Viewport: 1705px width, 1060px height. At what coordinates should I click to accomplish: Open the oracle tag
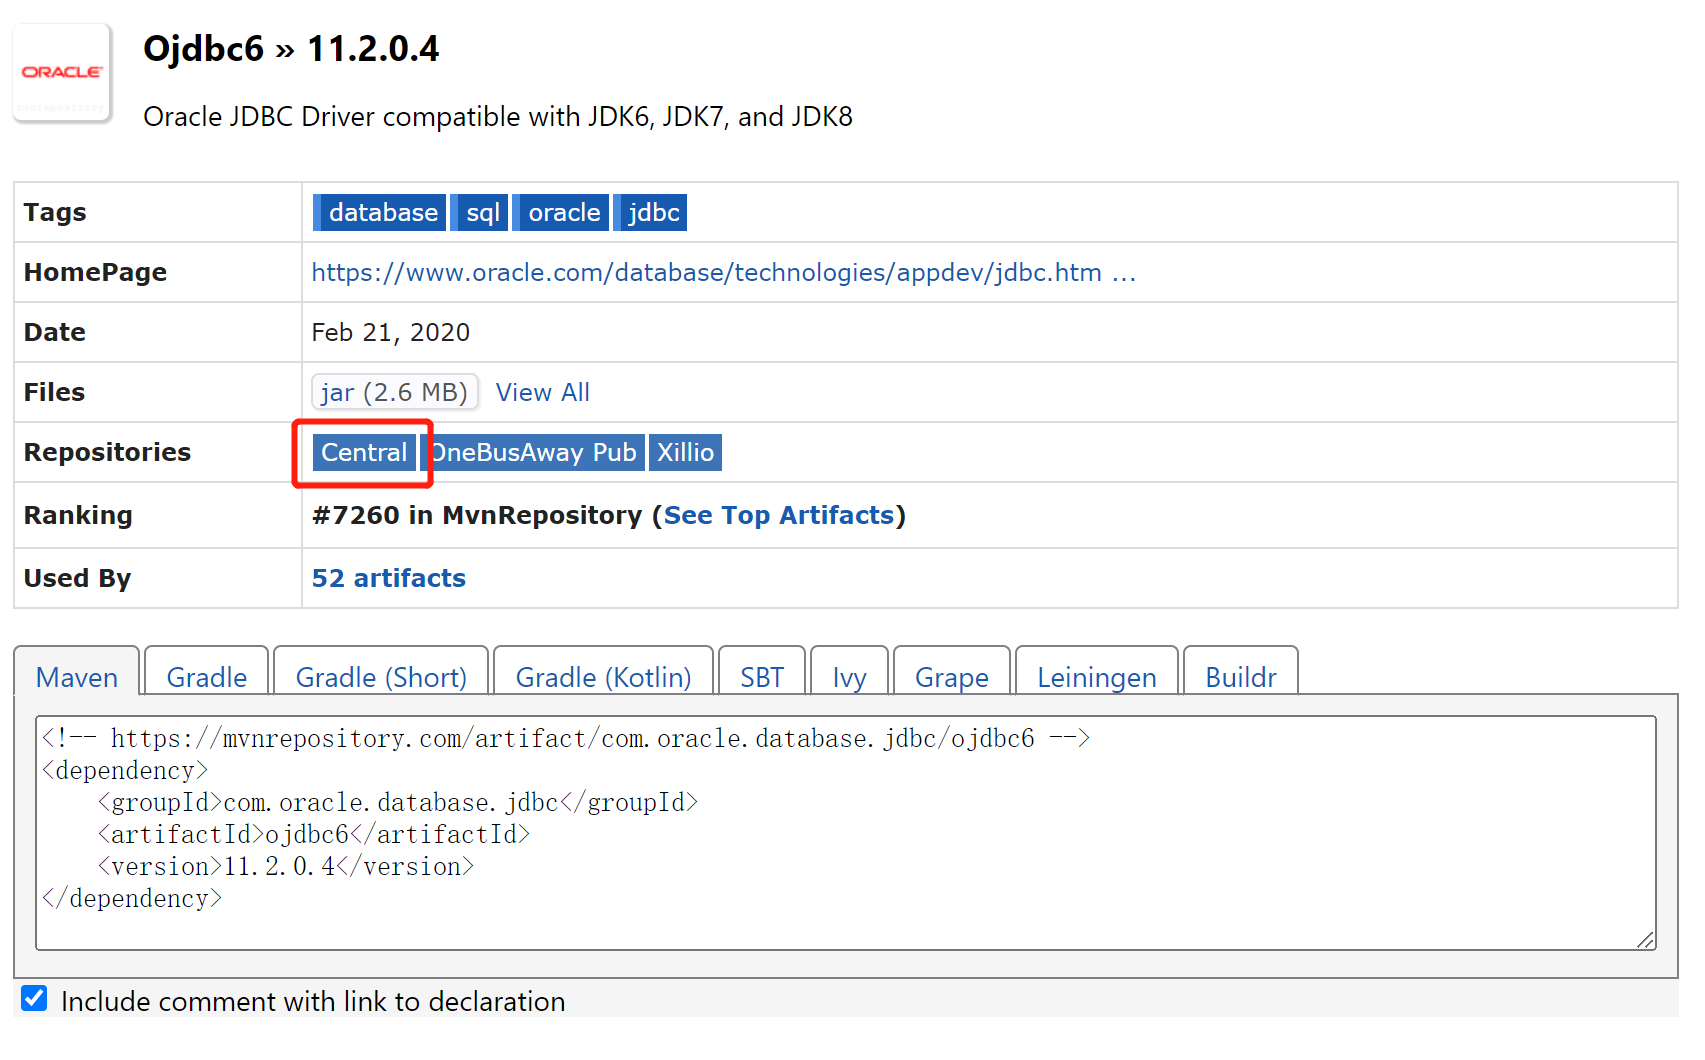pos(561,213)
